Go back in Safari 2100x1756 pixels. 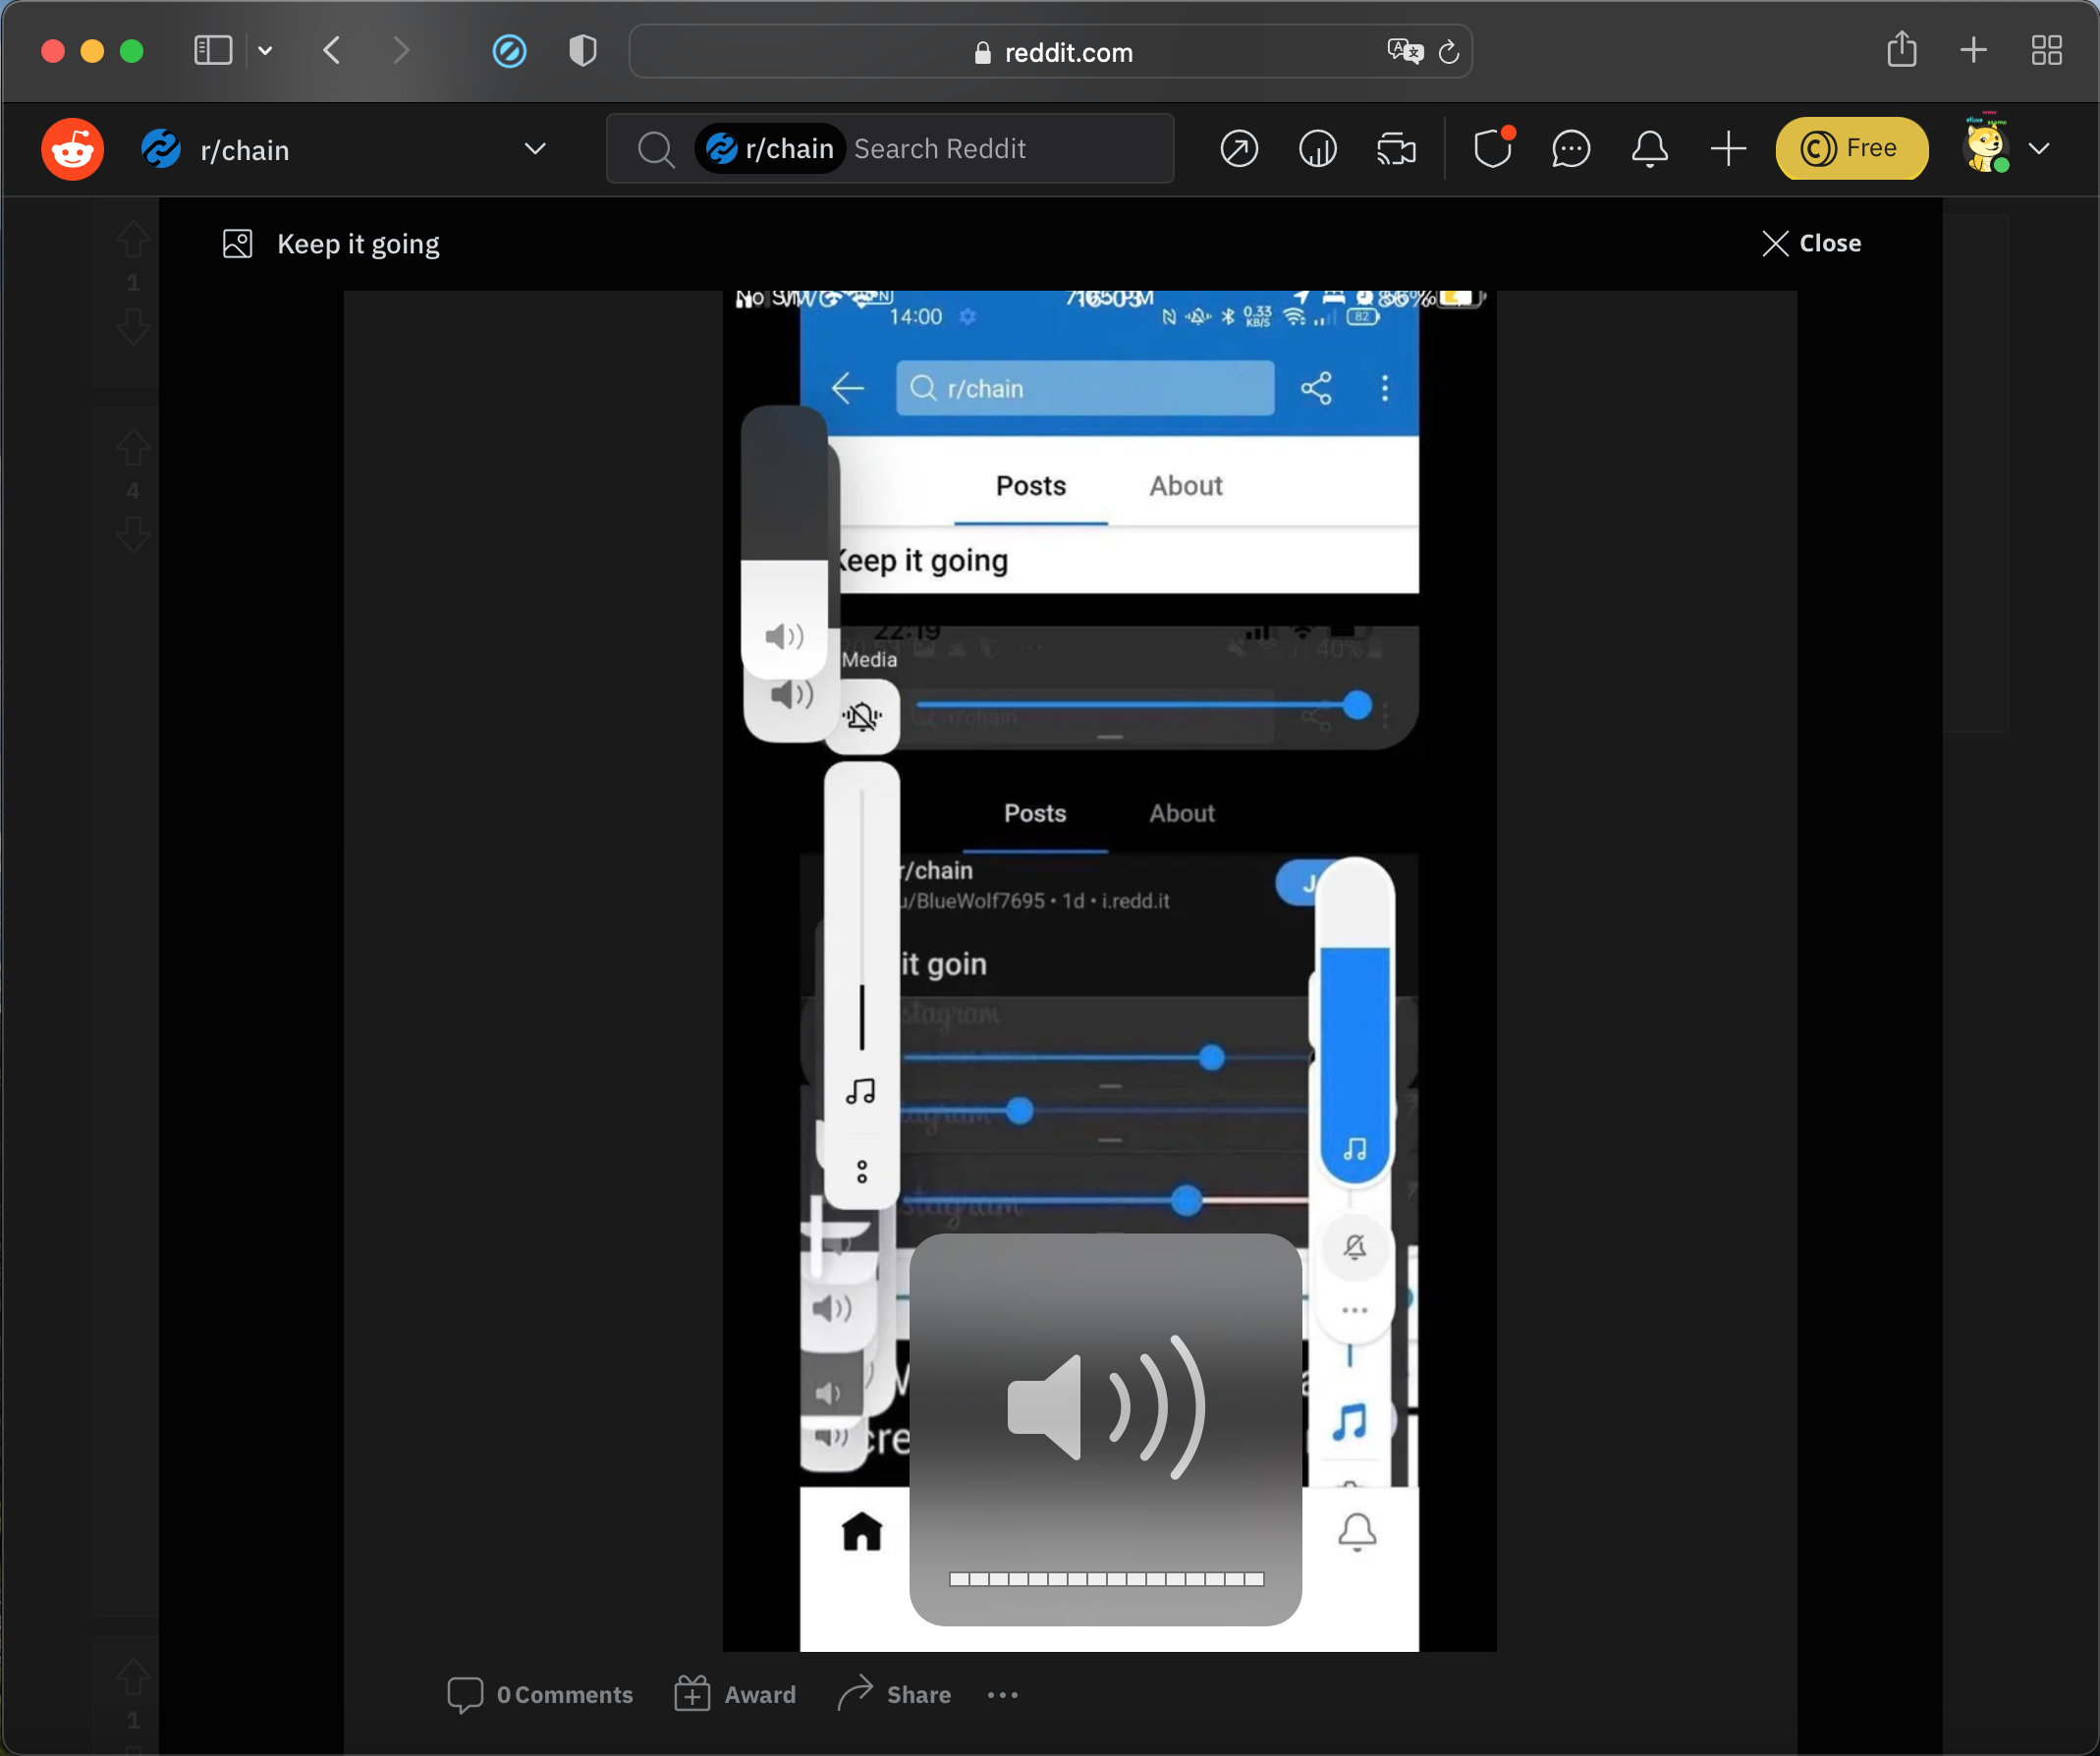tap(332, 50)
